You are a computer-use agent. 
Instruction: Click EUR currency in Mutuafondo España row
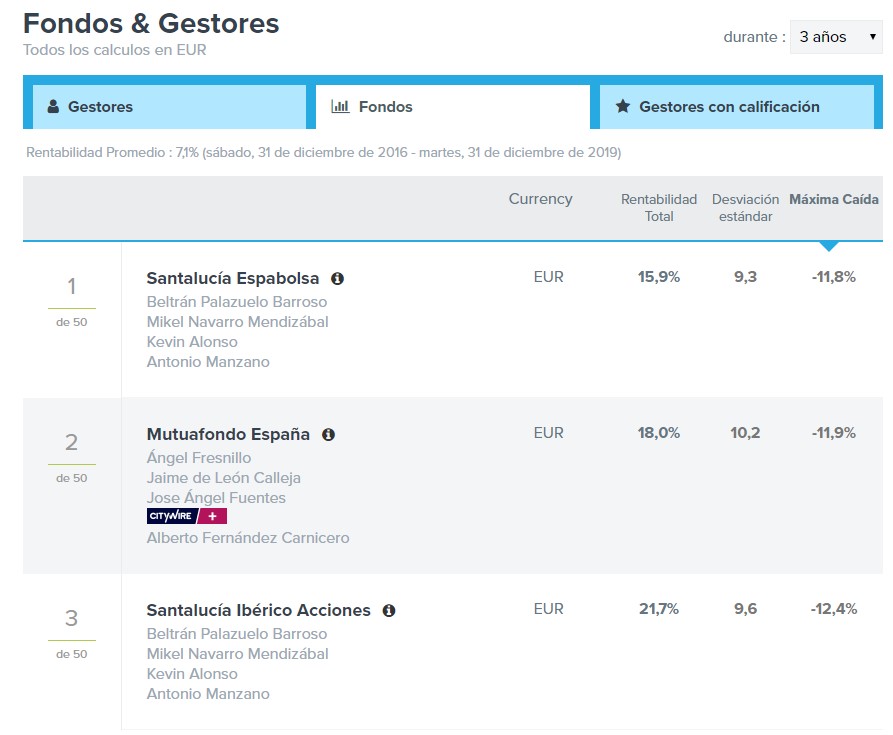[548, 433]
